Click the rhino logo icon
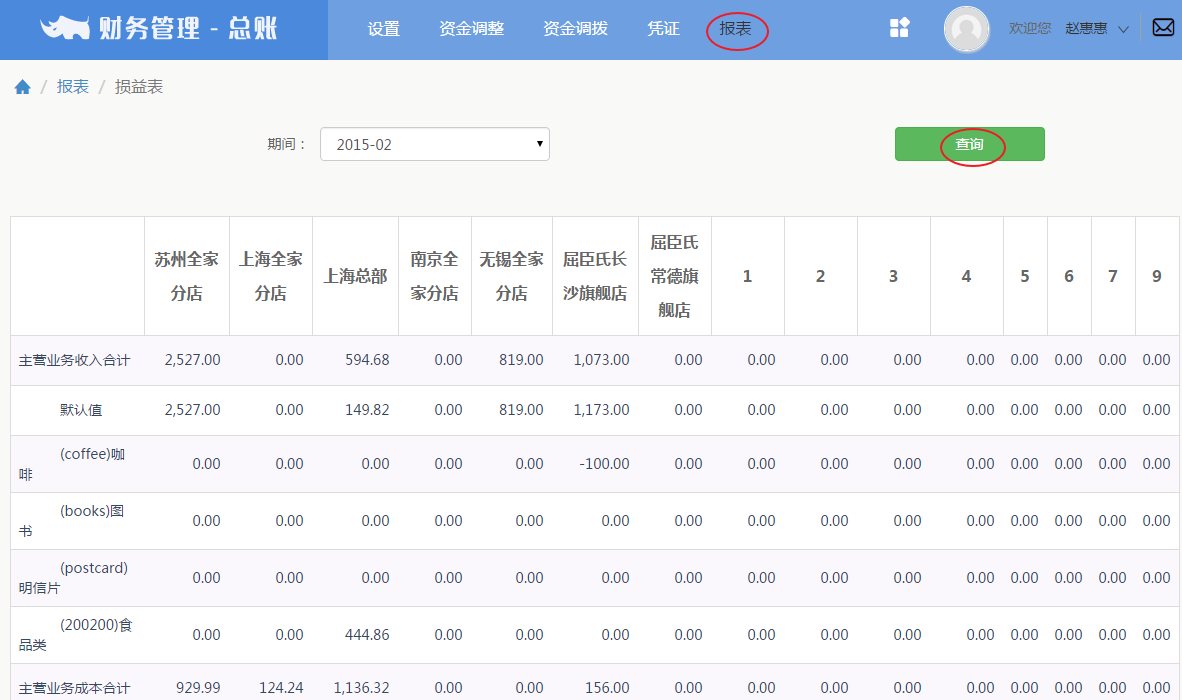 pos(65,28)
